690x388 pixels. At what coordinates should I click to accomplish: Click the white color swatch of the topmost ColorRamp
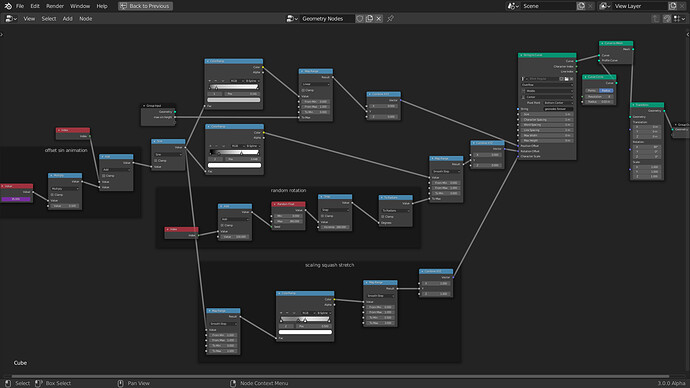(x=234, y=100)
